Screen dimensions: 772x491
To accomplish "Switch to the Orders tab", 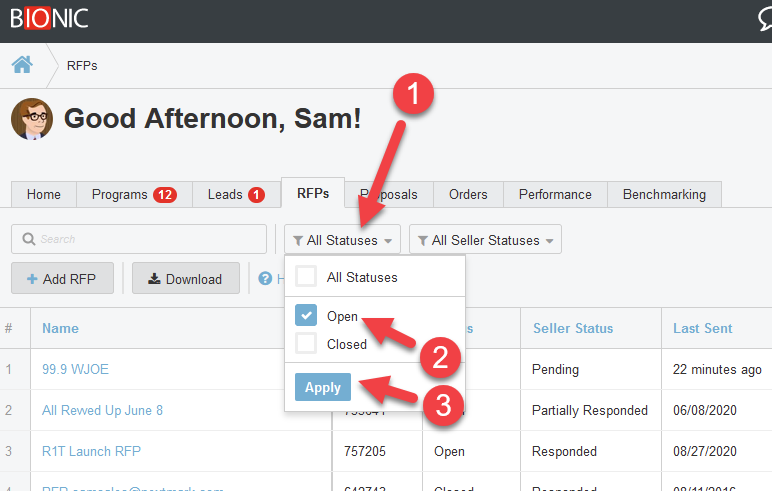I will coord(468,194).
